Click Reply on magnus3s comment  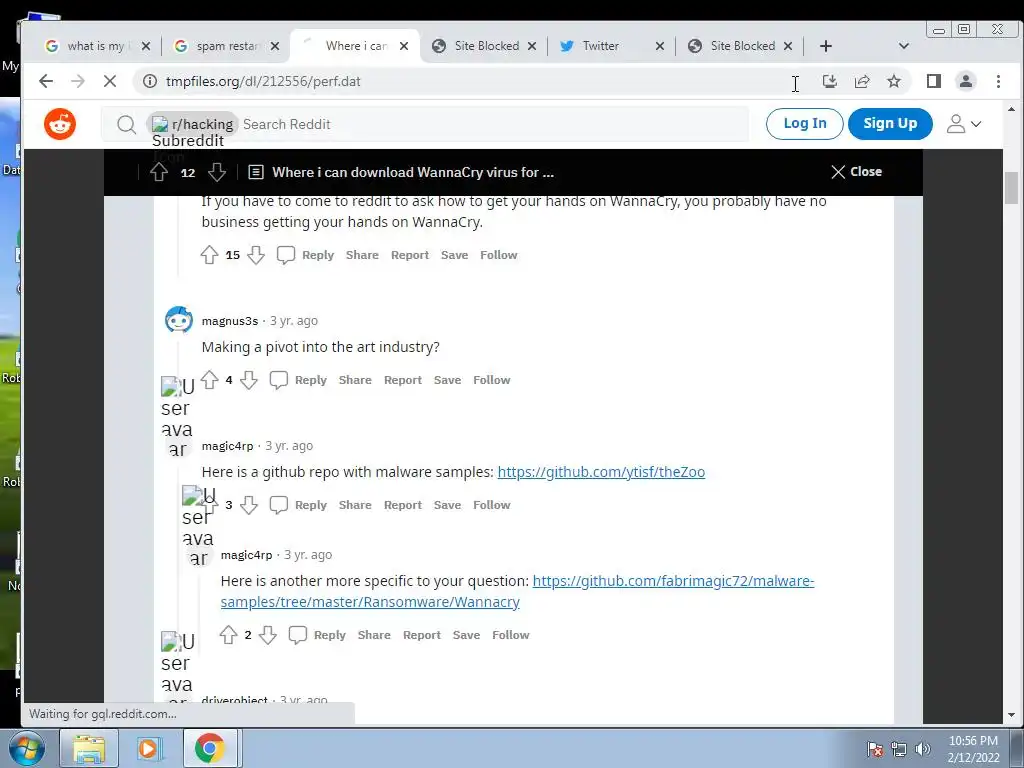pyautogui.click(x=310, y=380)
